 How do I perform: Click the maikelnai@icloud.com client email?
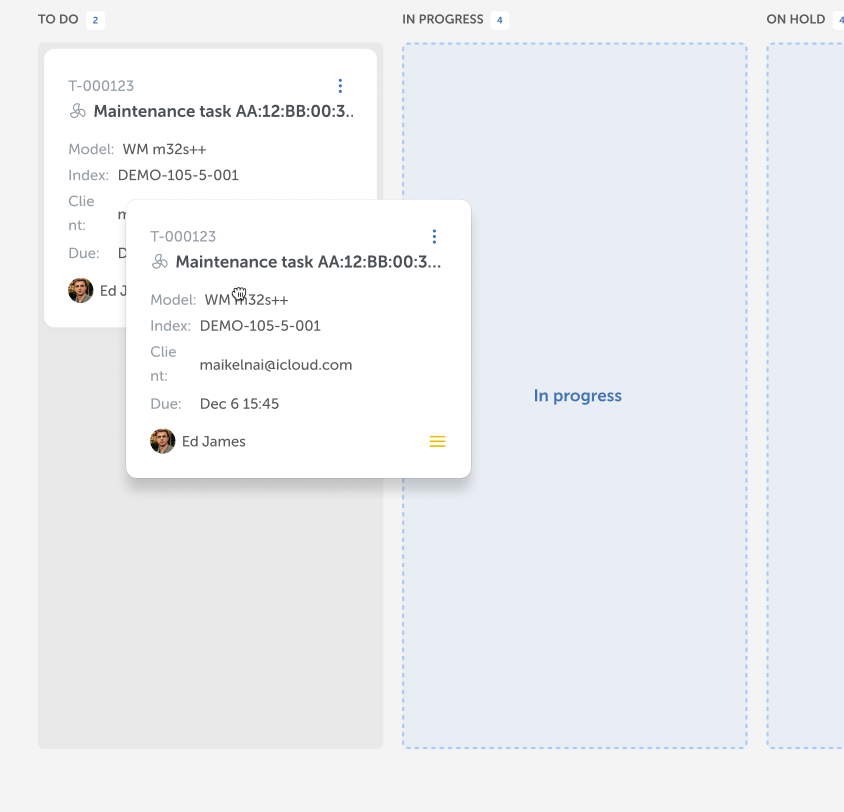[276, 365]
